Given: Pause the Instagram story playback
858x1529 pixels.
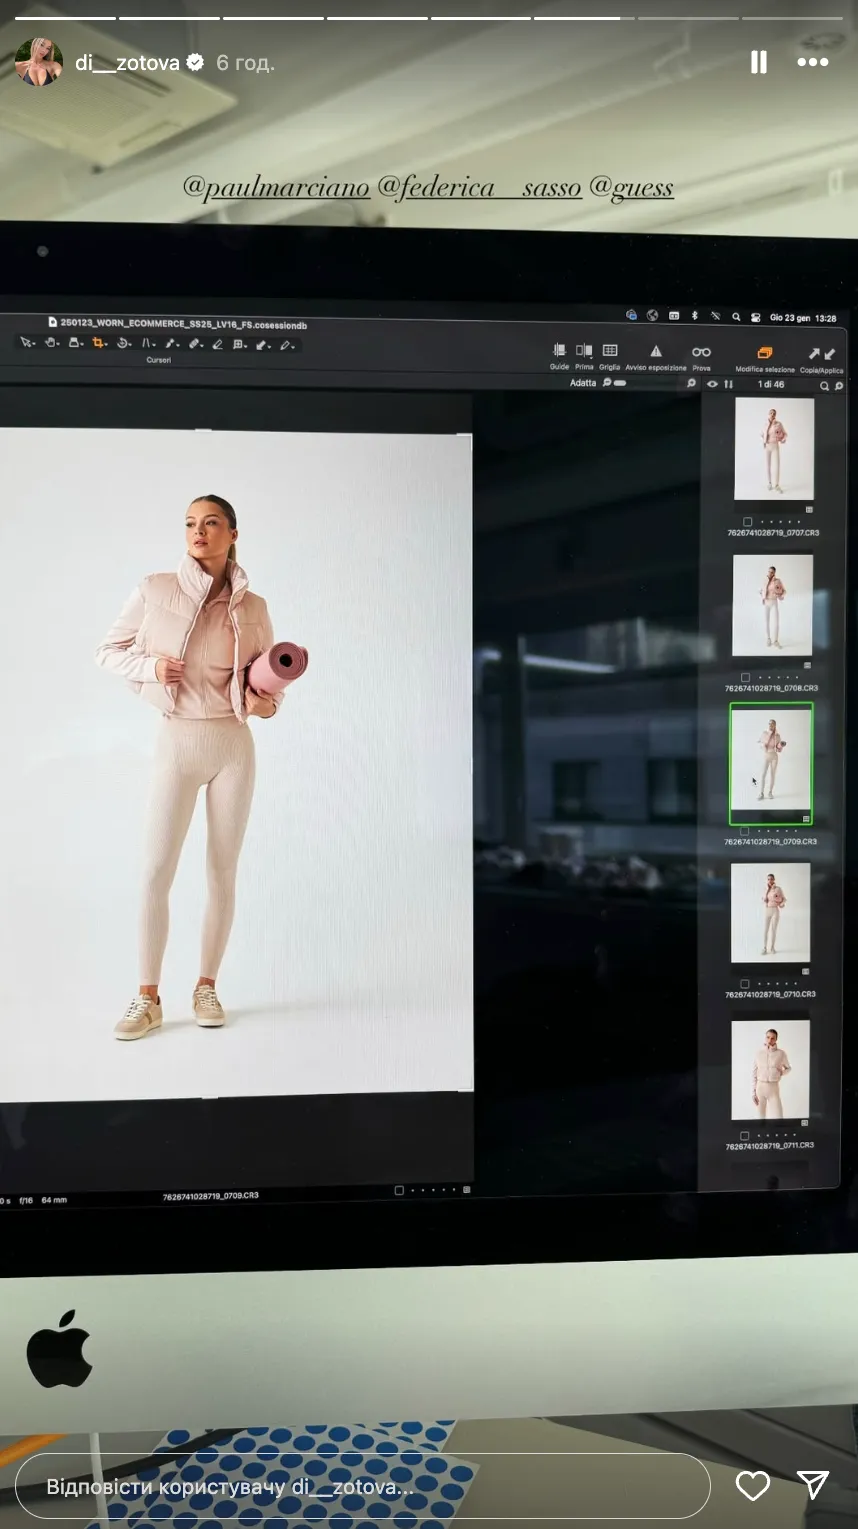Looking at the screenshot, I should click(x=759, y=63).
